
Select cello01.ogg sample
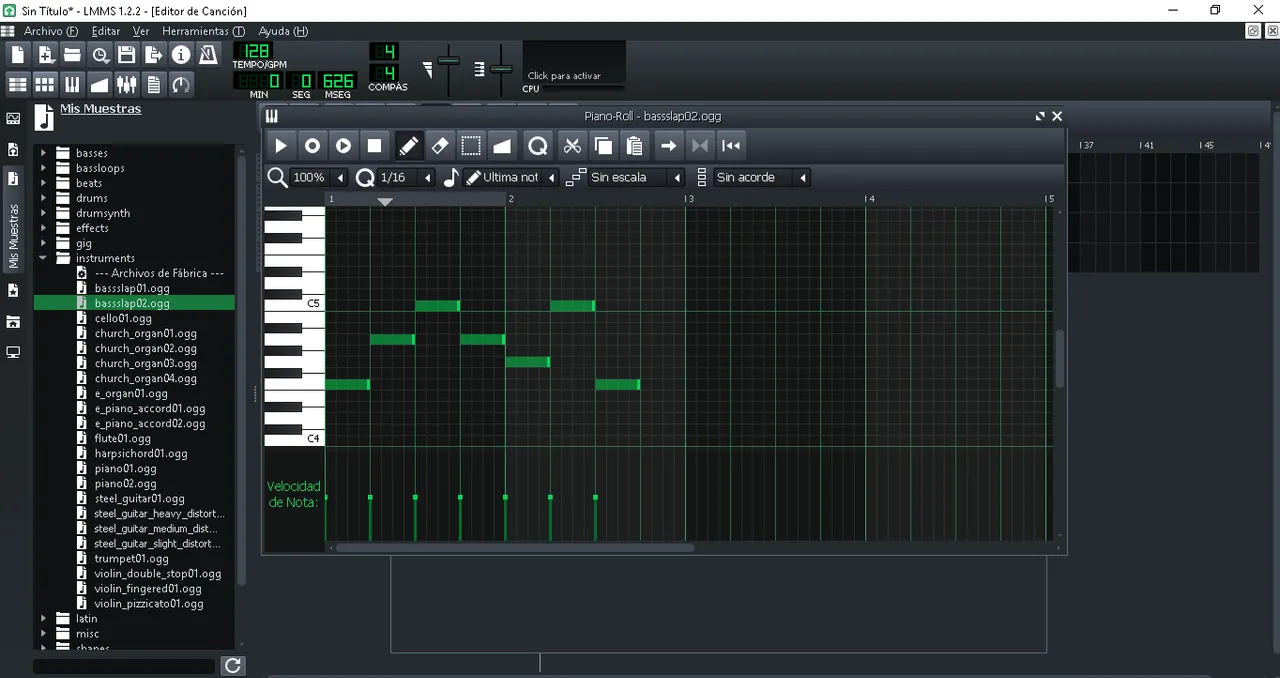[123, 318]
